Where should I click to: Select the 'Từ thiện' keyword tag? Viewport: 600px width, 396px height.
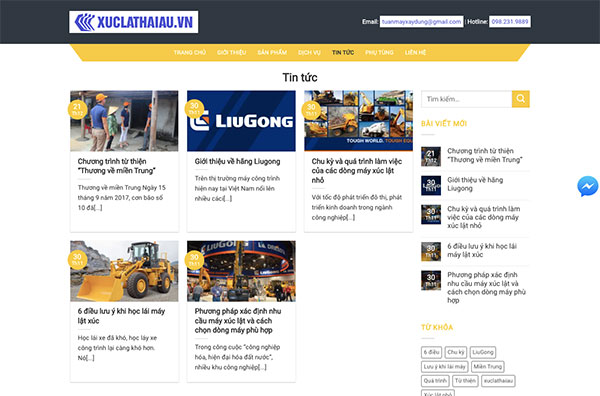coord(465,381)
